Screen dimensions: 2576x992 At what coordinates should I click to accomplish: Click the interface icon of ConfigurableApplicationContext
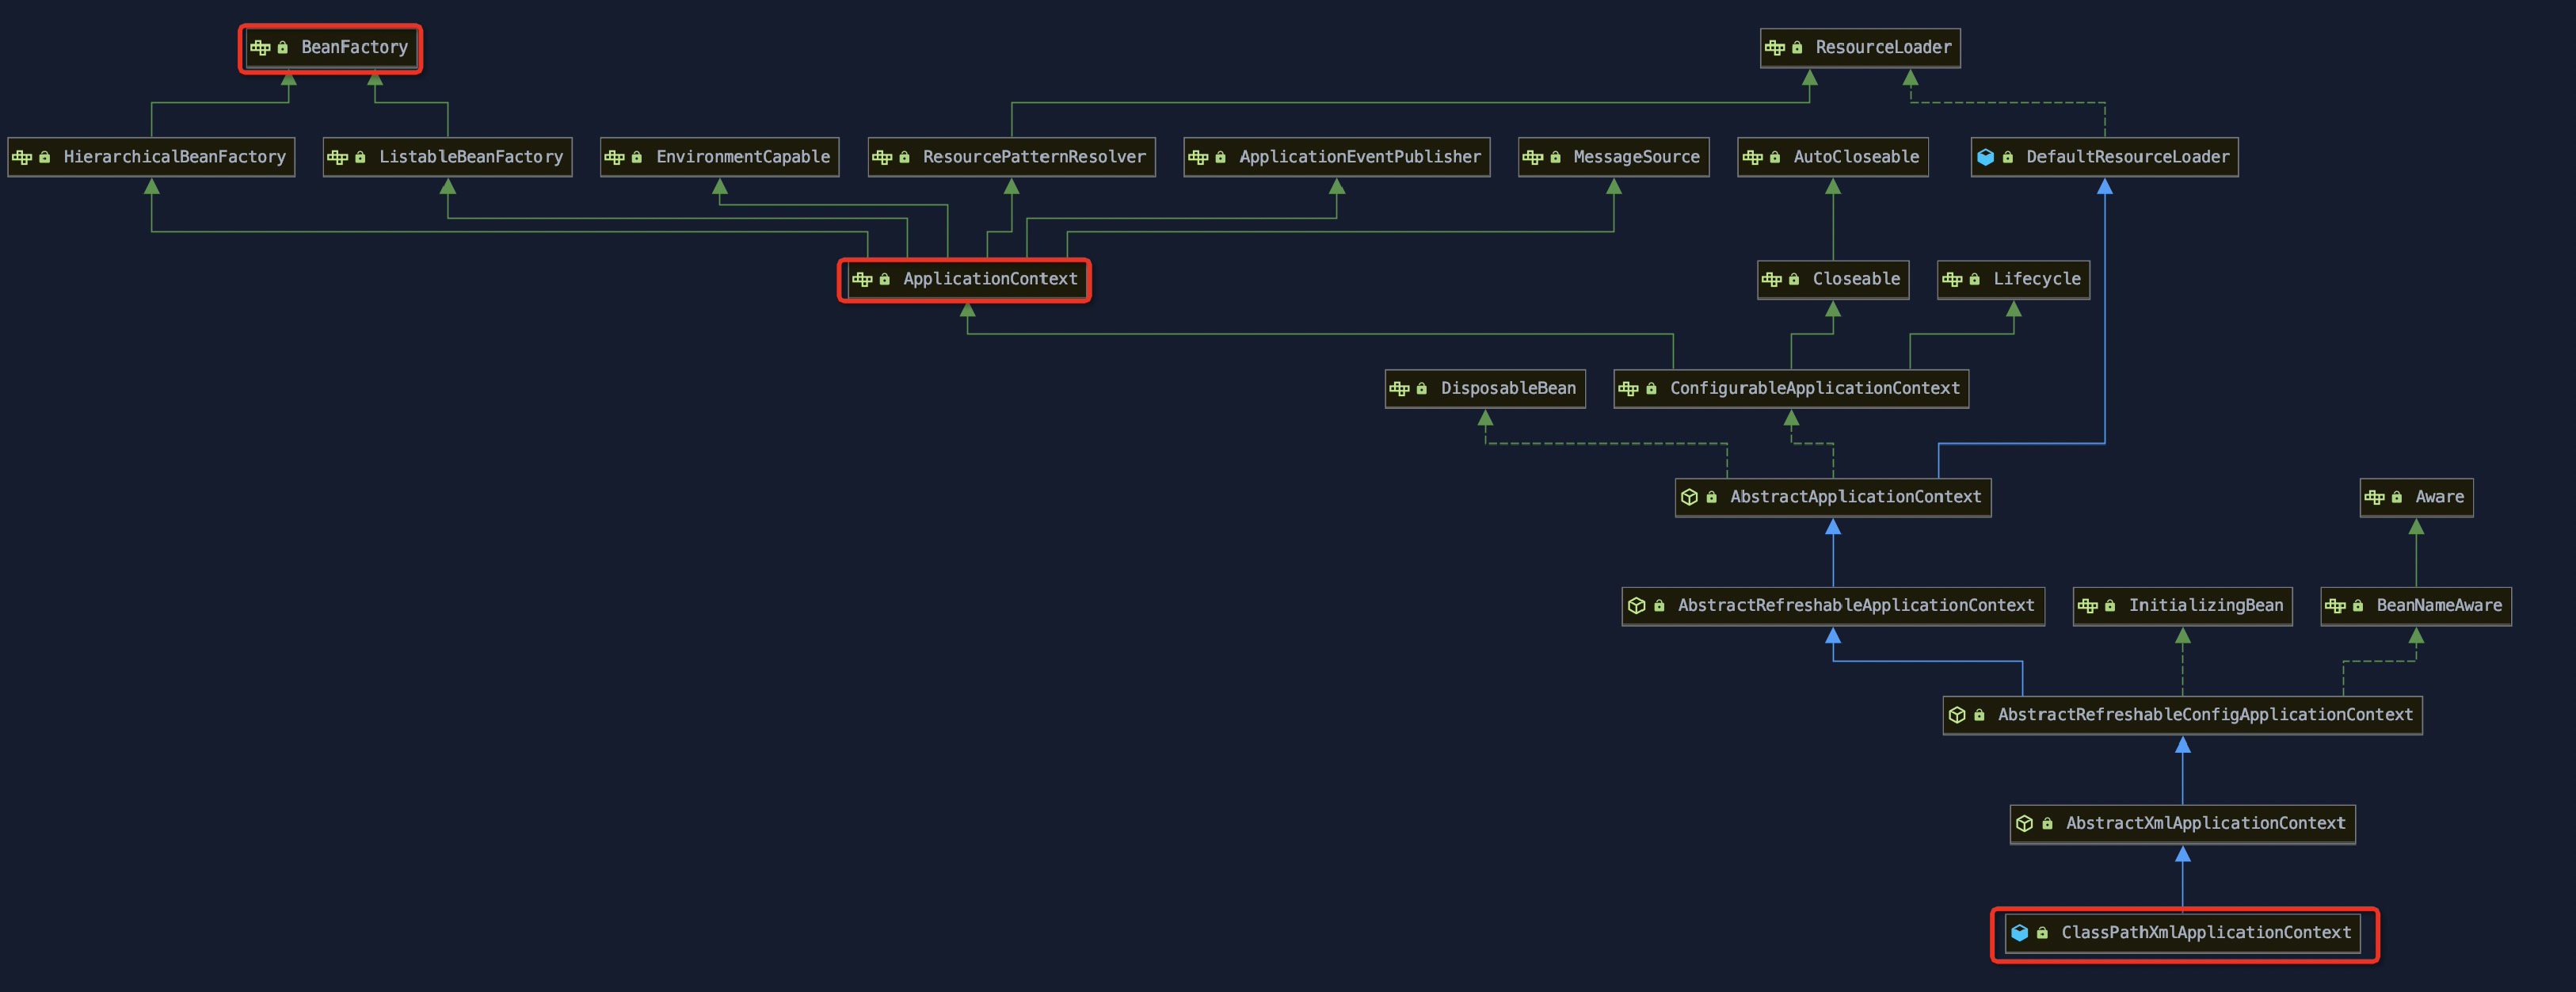[x=1629, y=388]
